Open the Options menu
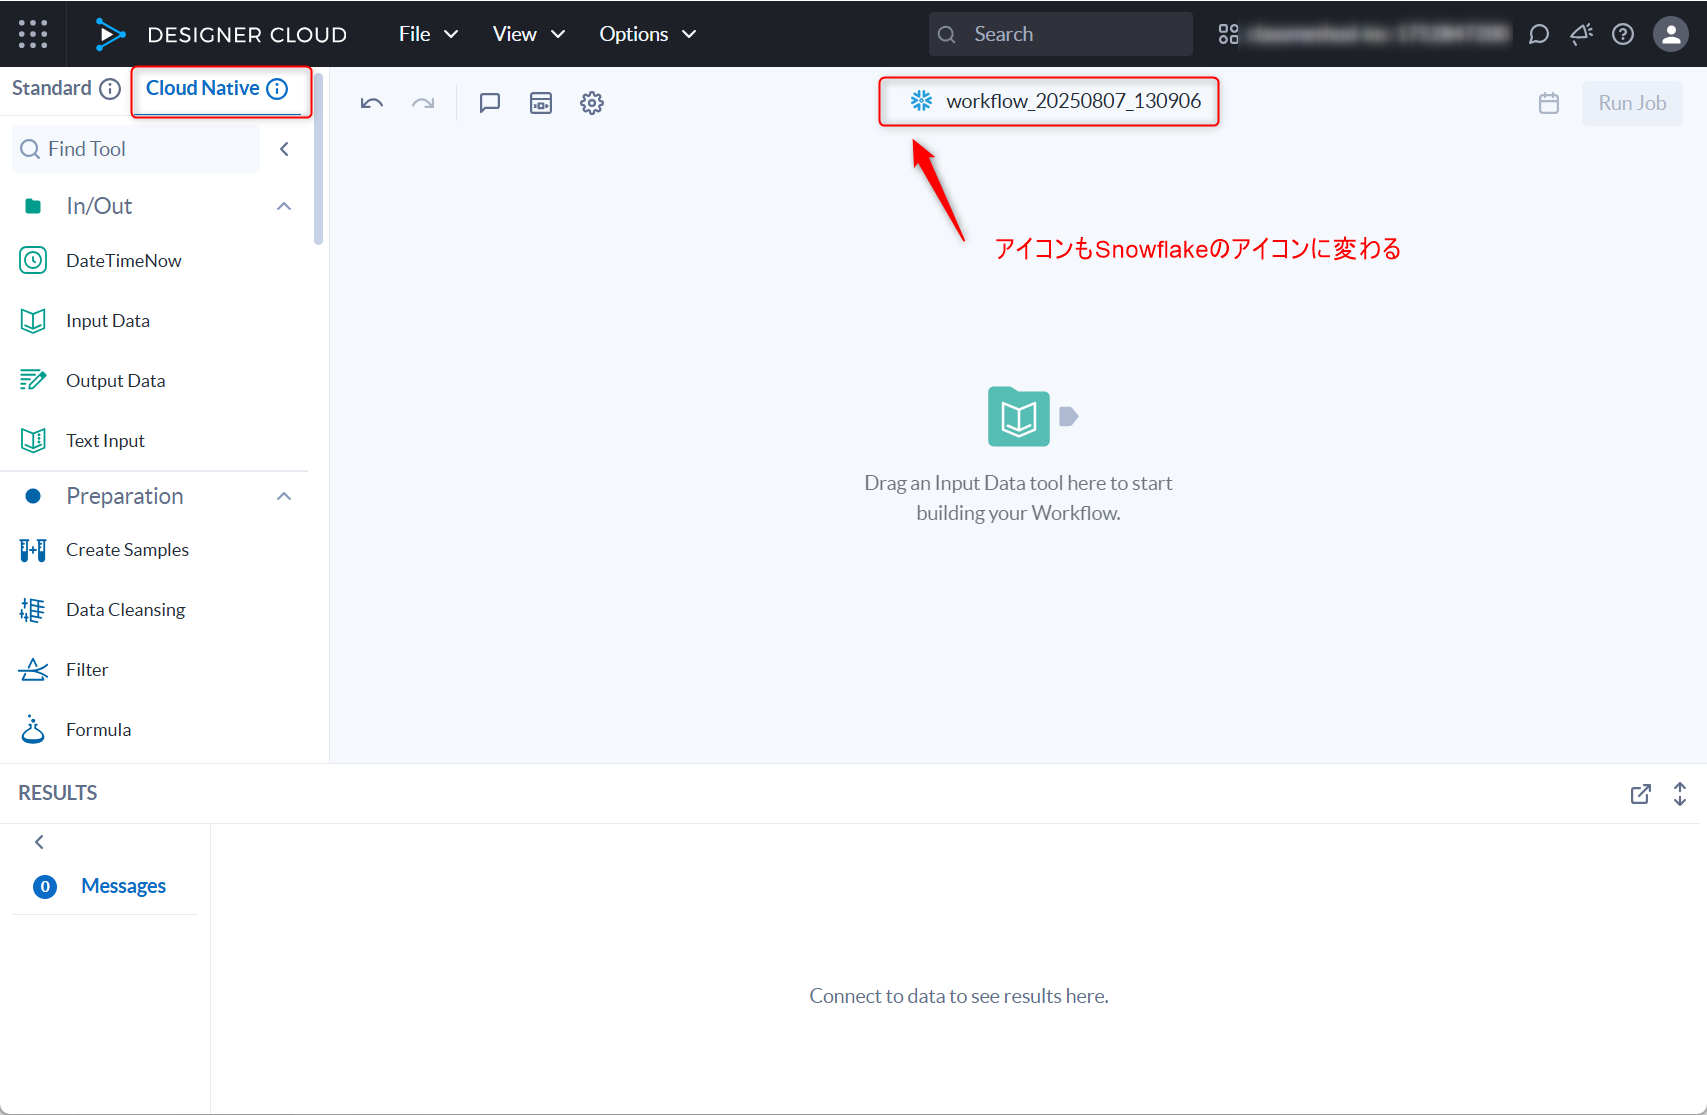Image resolution: width=1707 pixels, height=1115 pixels. [x=648, y=34]
